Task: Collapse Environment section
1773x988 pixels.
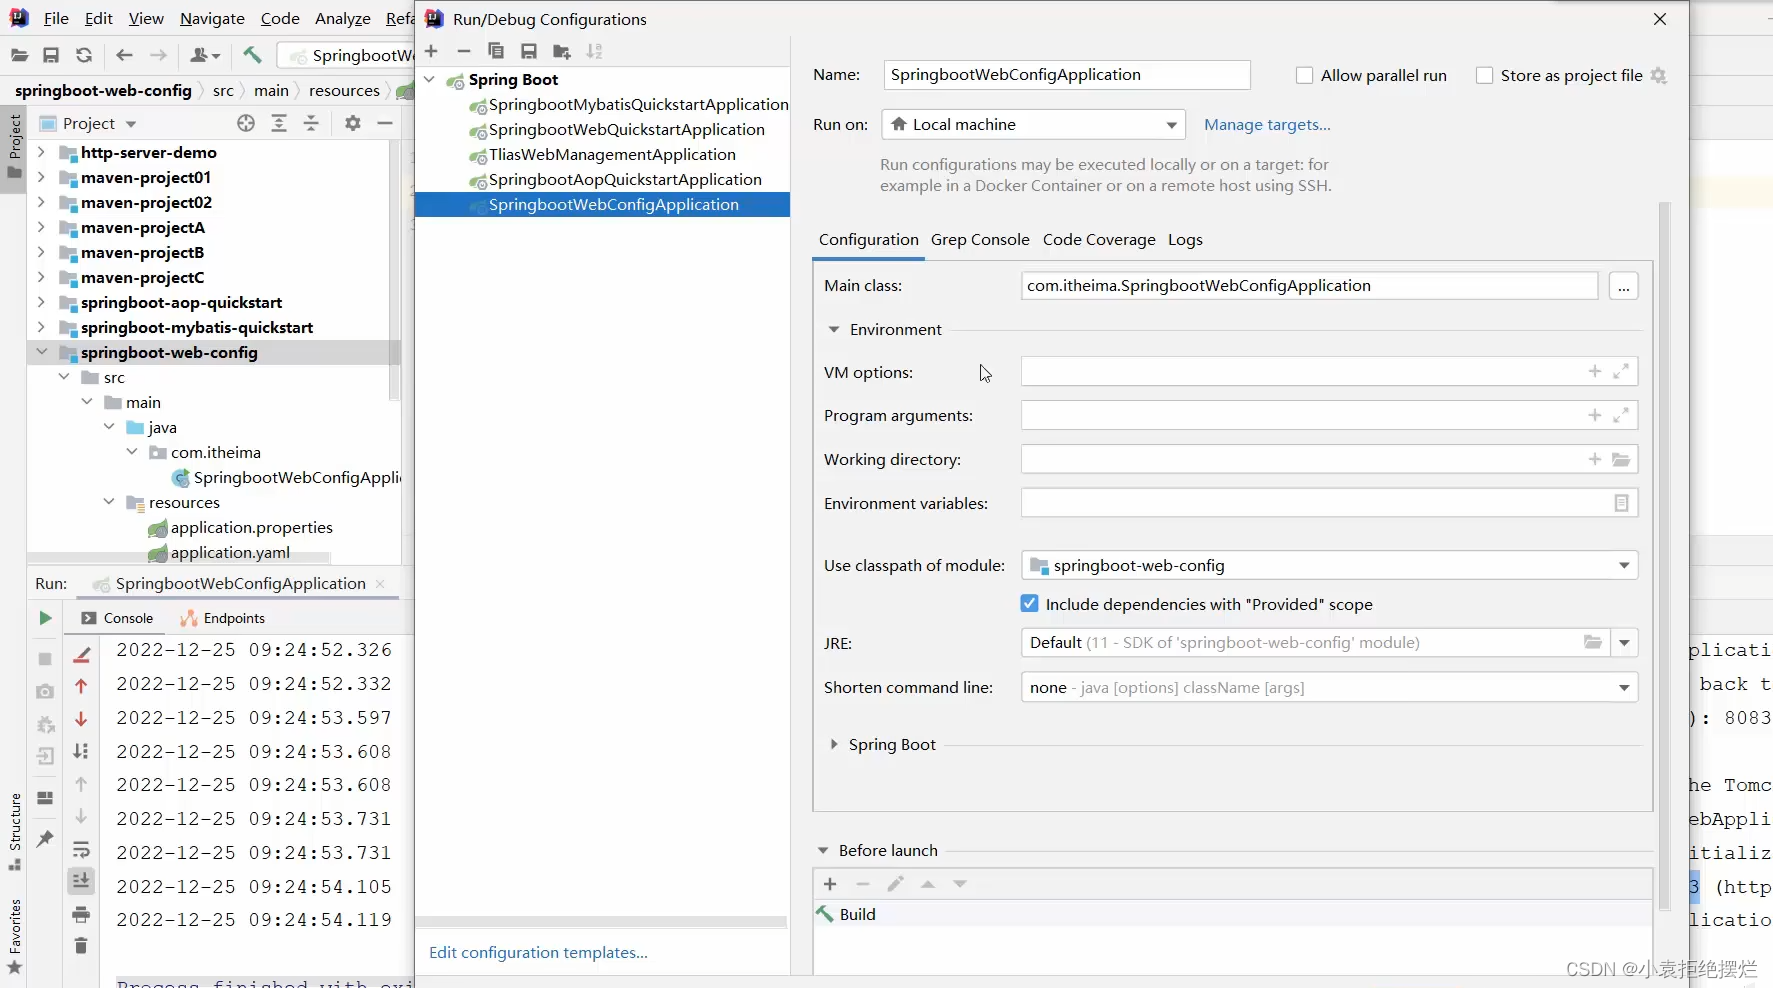Action: click(834, 329)
